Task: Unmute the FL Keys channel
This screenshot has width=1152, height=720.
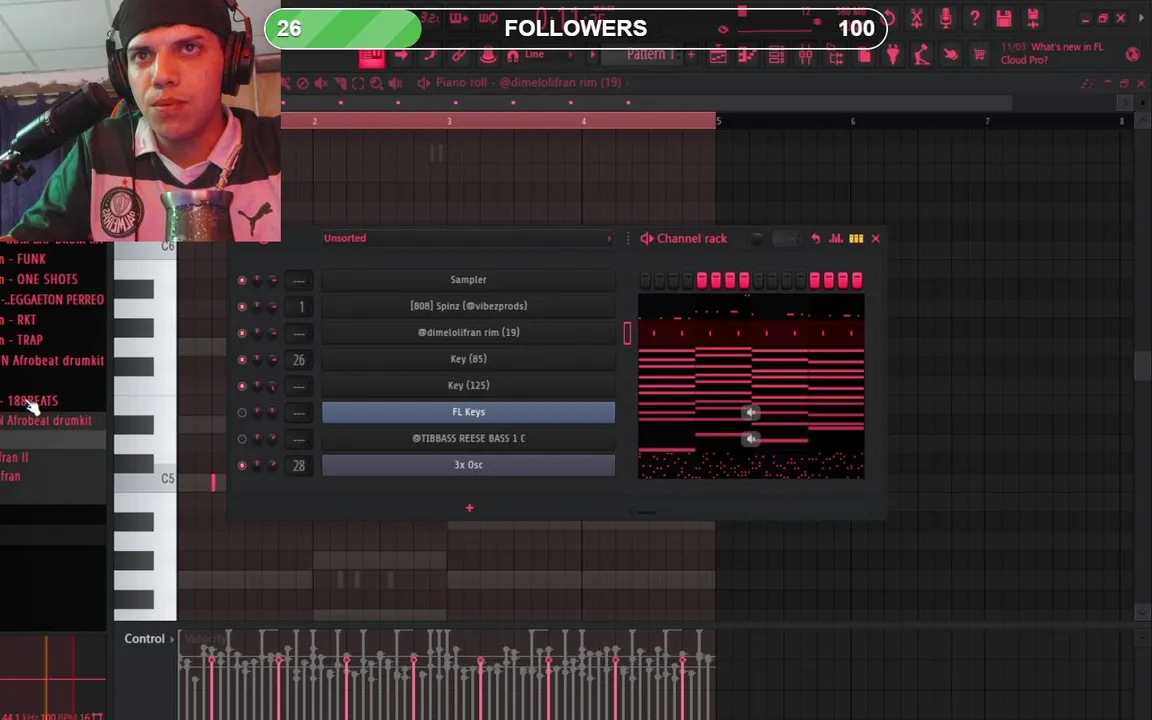Action: point(242,412)
